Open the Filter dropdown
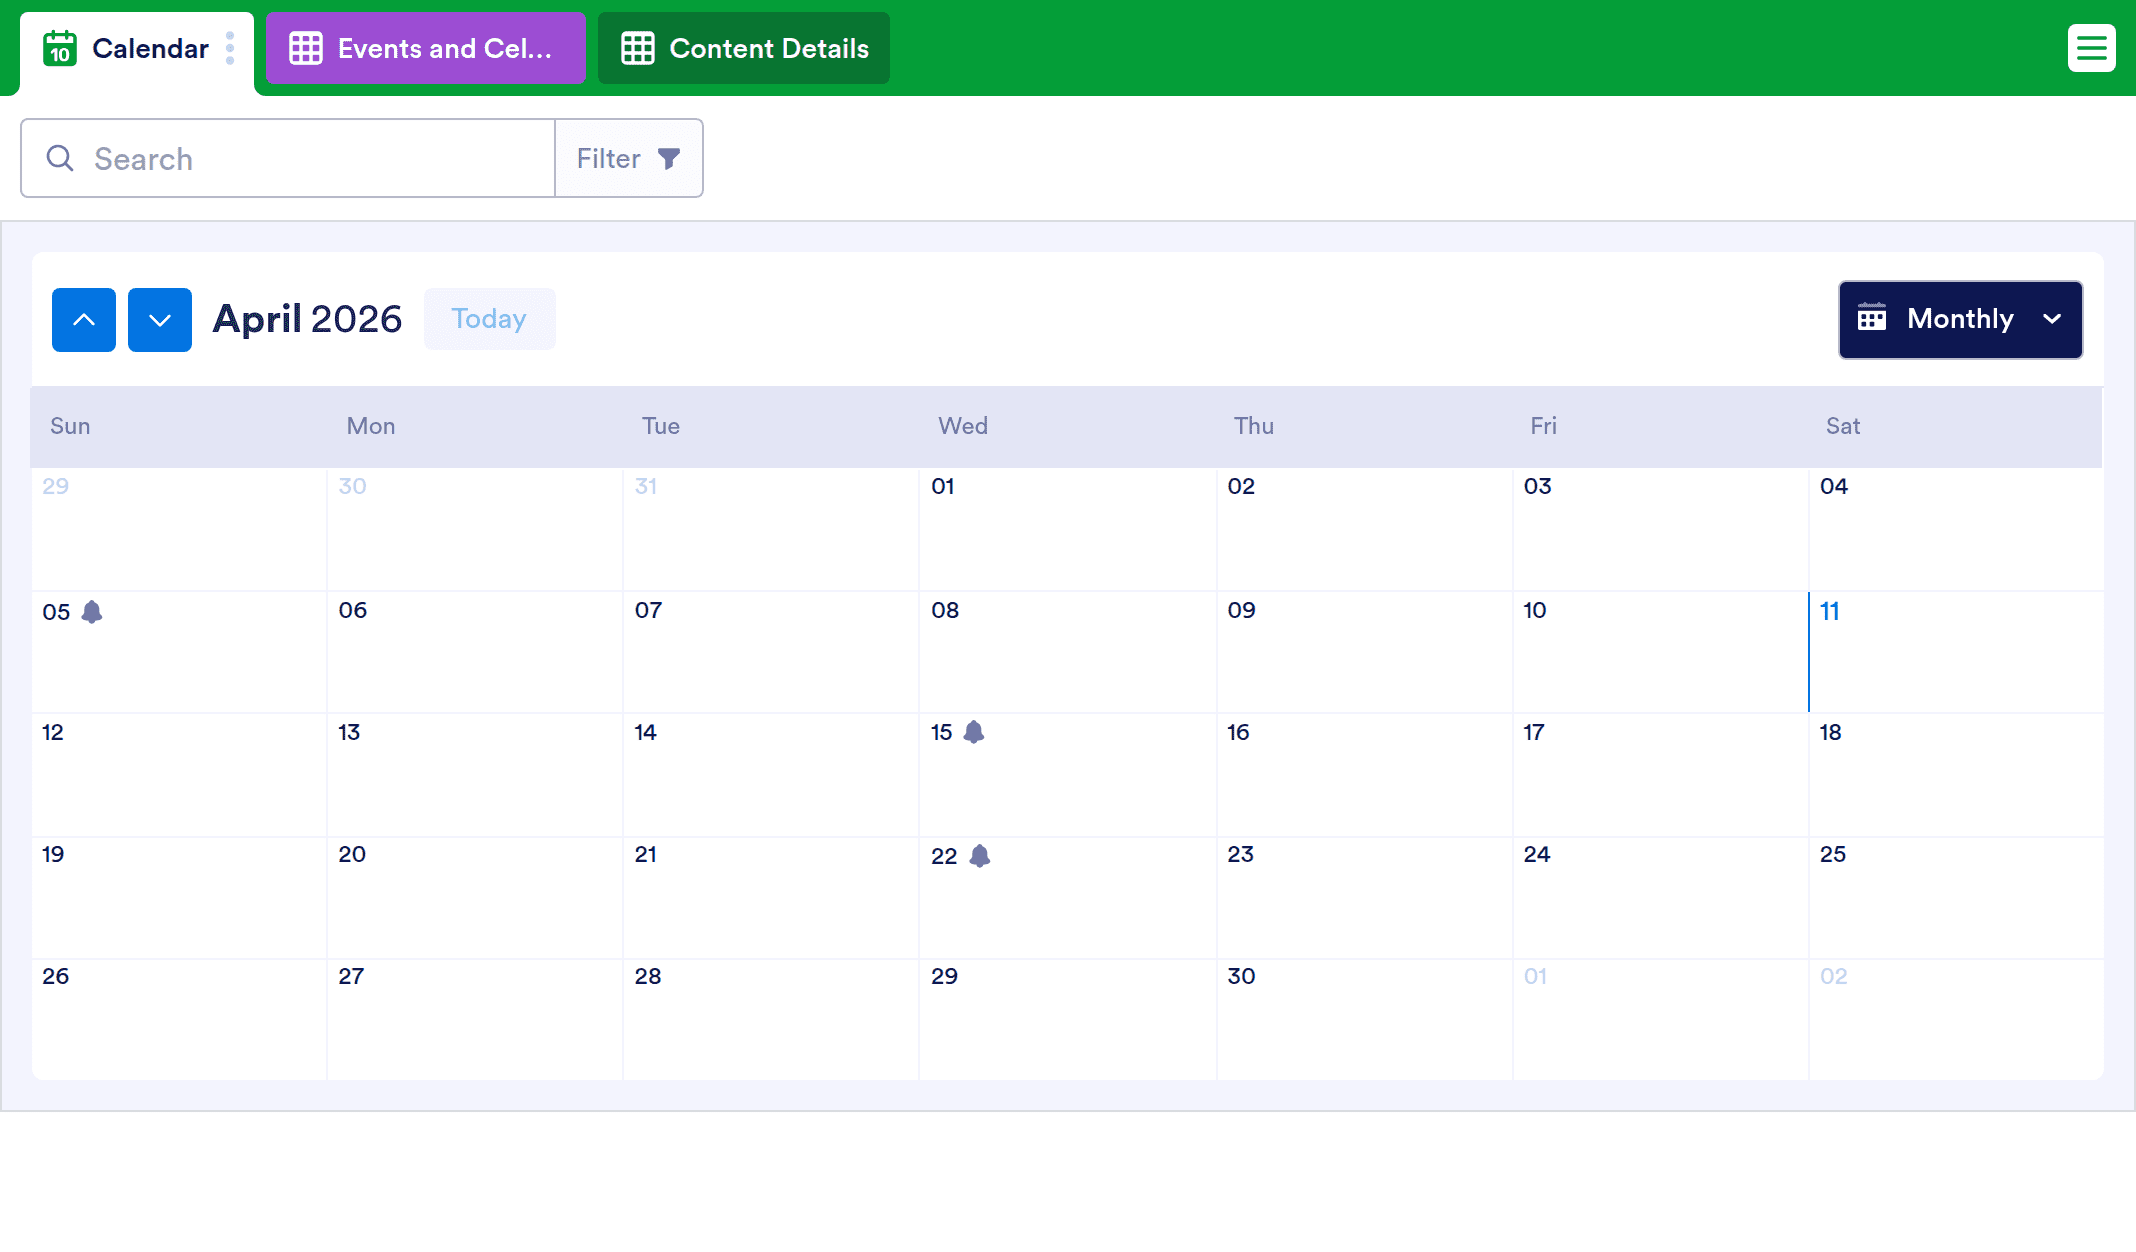This screenshot has width=2136, height=1252. pyautogui.click(x=628, y=159)
